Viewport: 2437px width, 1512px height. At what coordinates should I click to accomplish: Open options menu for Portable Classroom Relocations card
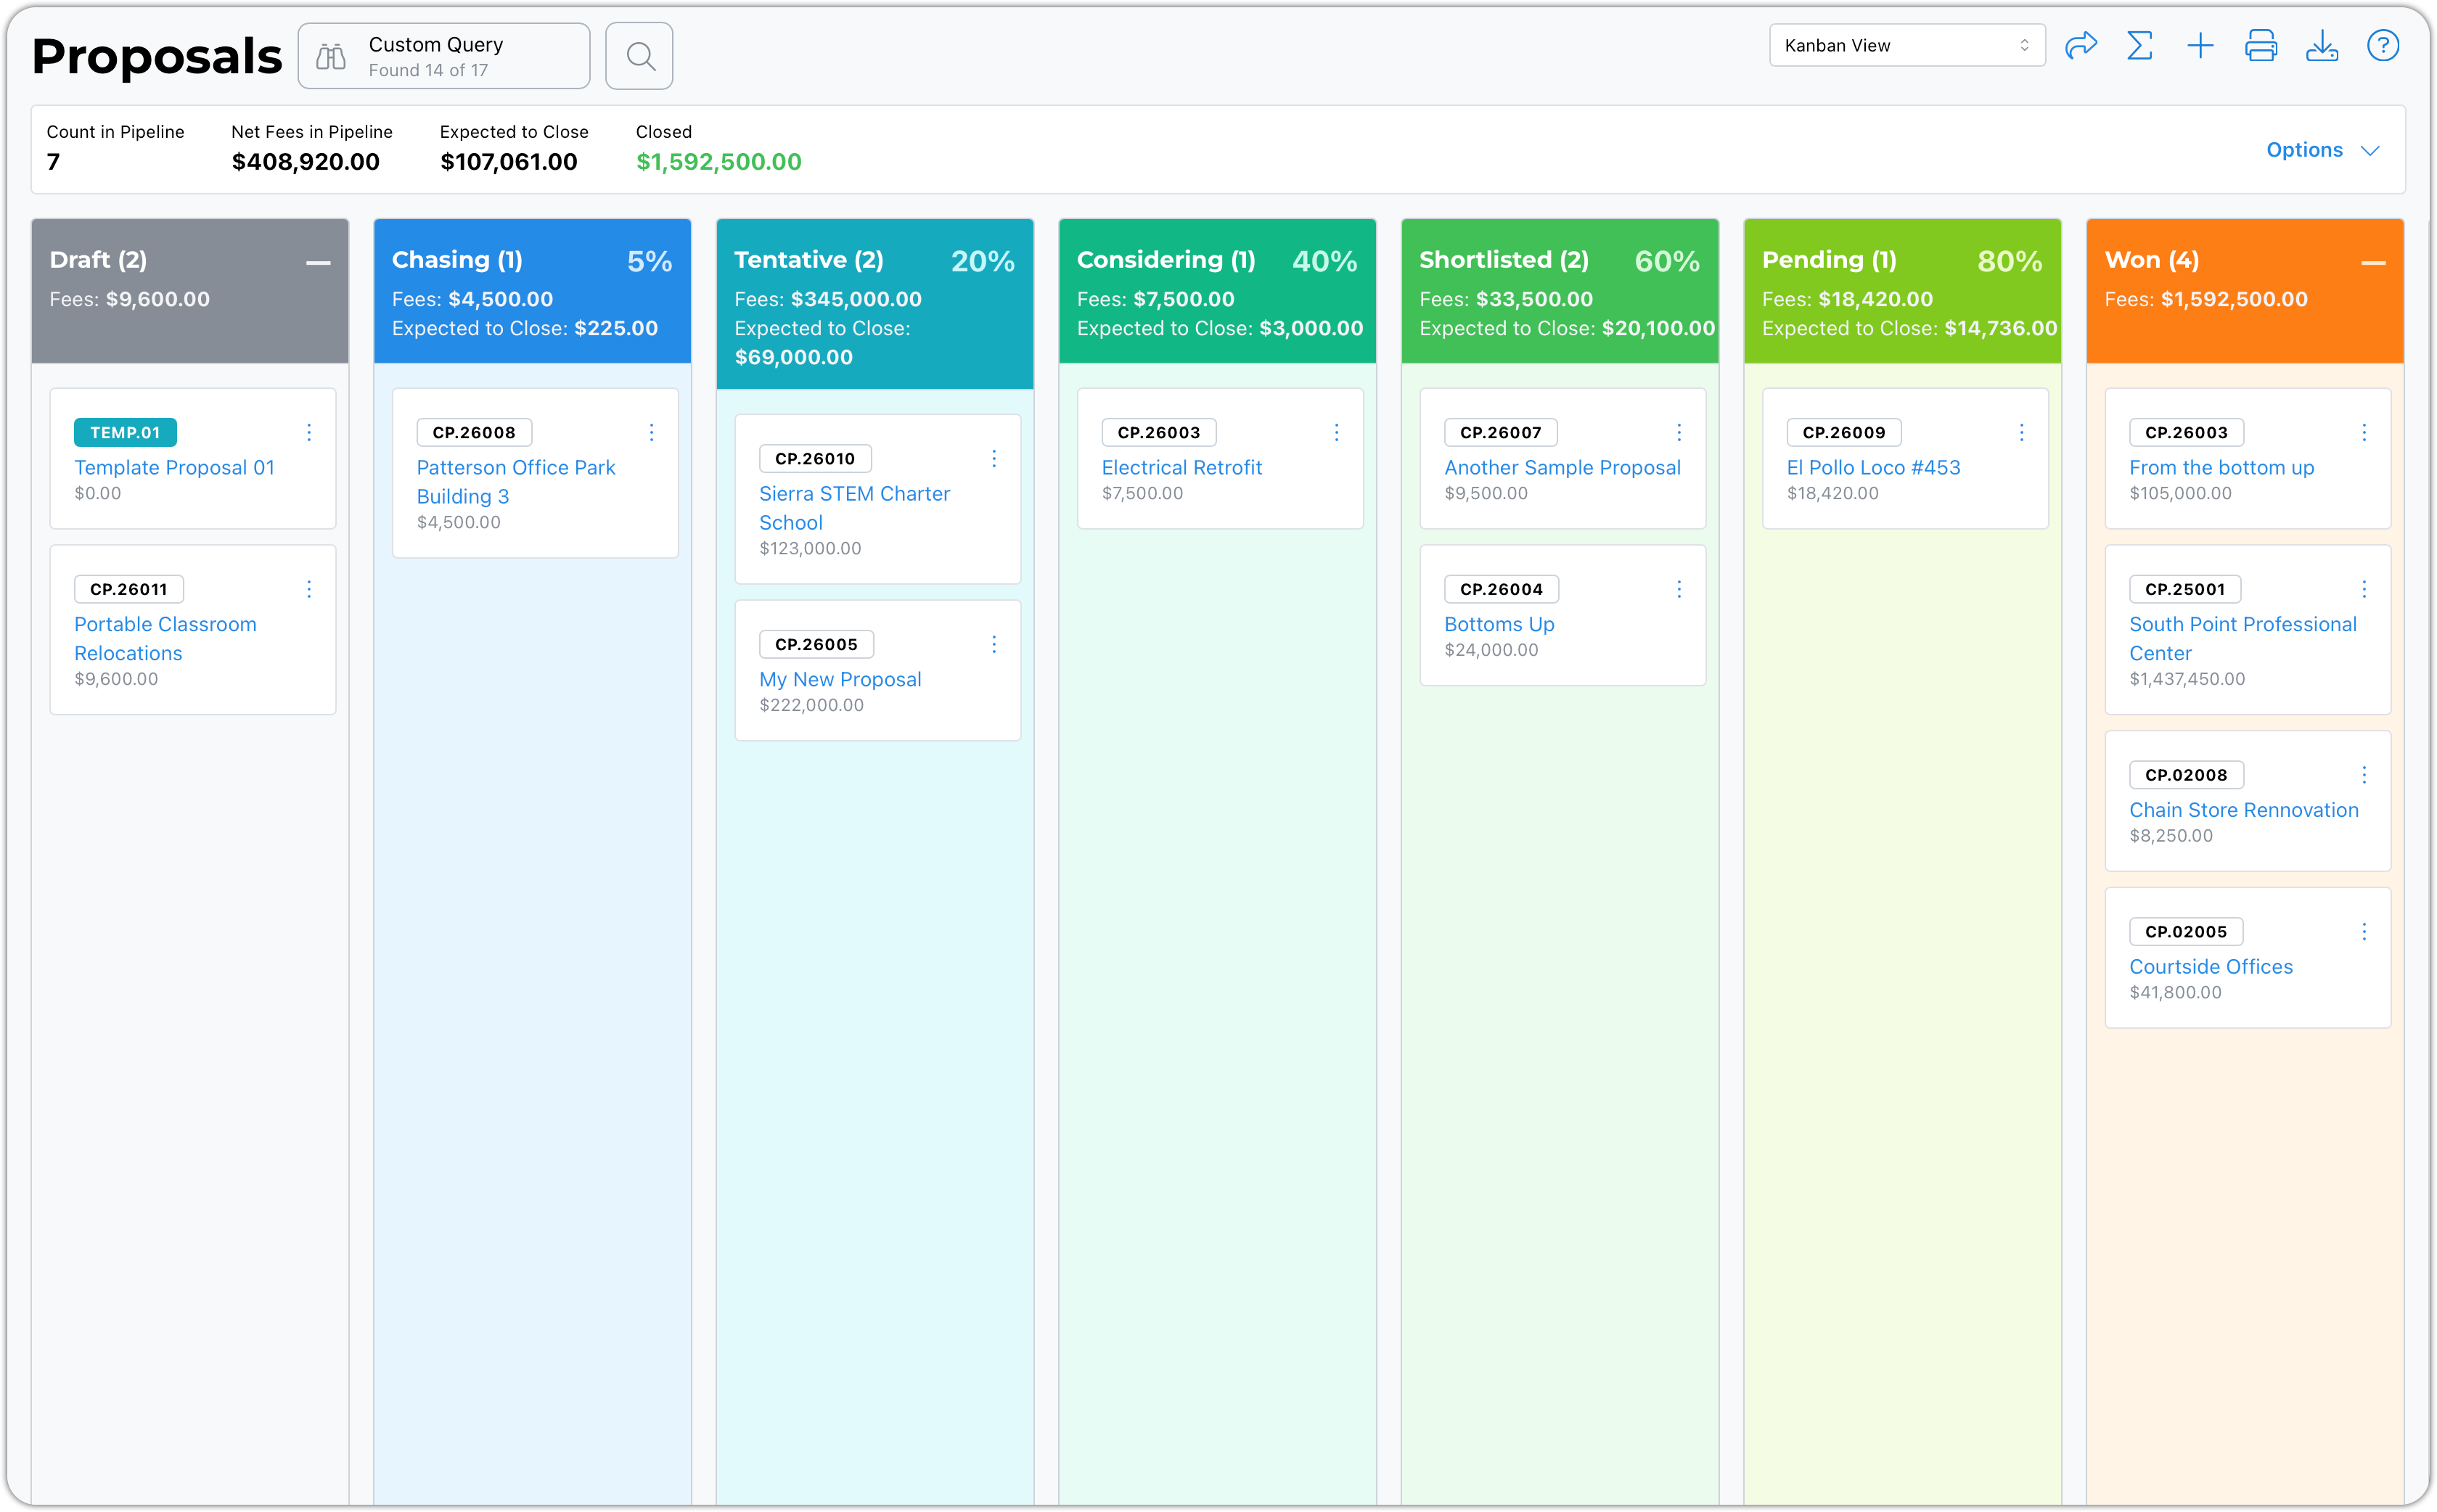[x=309, y=589]
